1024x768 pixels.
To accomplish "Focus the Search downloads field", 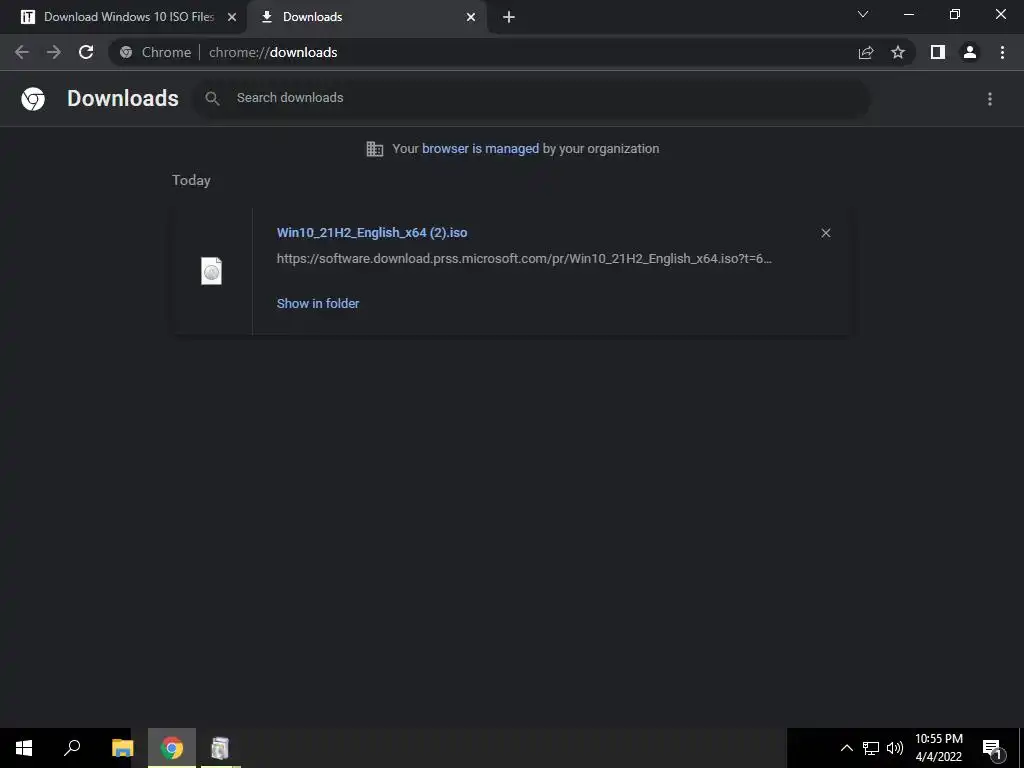I will coord(532,98).
